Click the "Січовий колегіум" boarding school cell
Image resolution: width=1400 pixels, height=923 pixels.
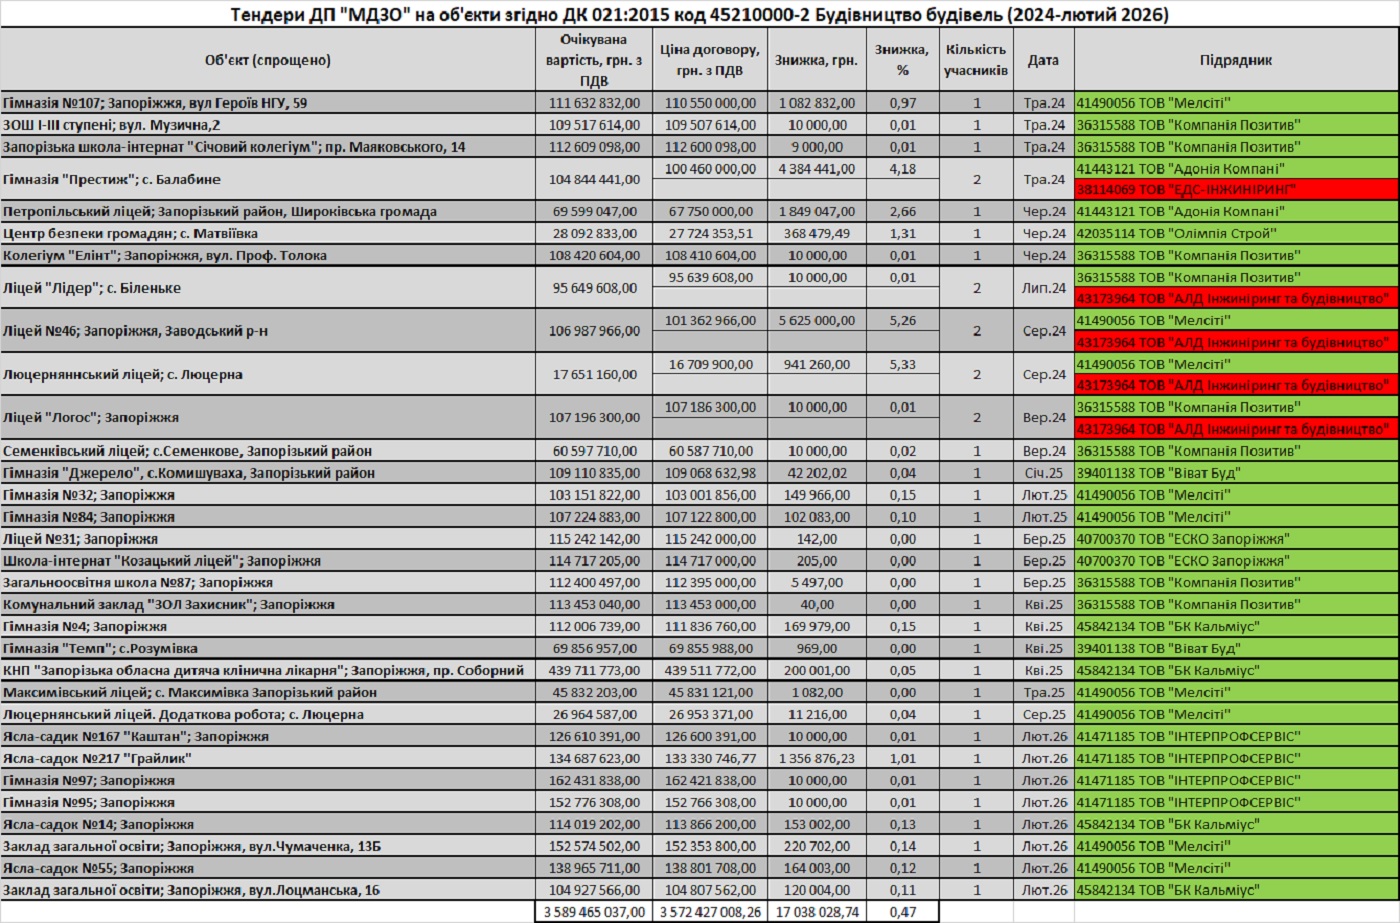coord(267,147)
